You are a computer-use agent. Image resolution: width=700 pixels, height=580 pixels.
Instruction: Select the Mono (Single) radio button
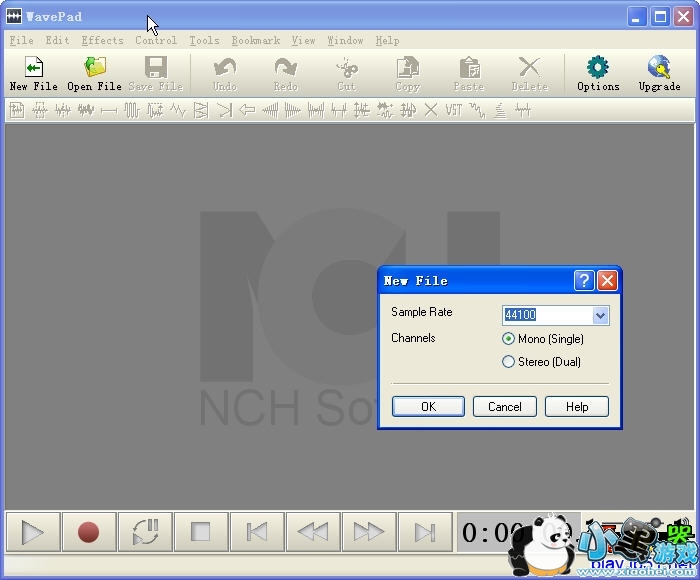coord(508,338)
